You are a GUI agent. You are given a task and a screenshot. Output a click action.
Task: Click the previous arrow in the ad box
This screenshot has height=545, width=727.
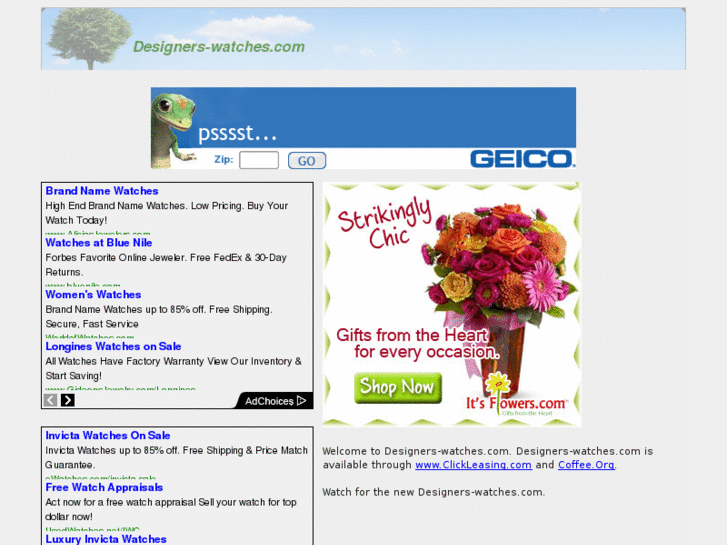tap(51, 400)
